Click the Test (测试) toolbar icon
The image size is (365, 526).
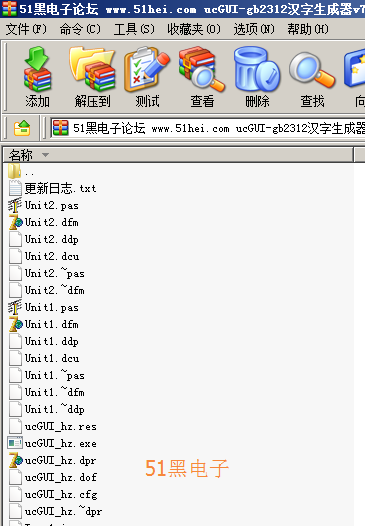147,76
